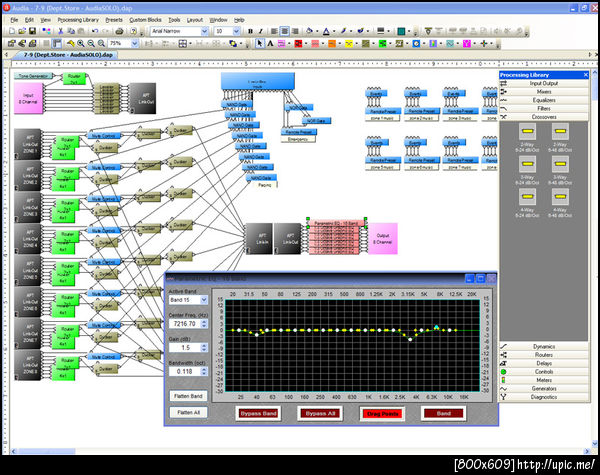
Task: Click the Cut scissors icon
Action: 60,31
